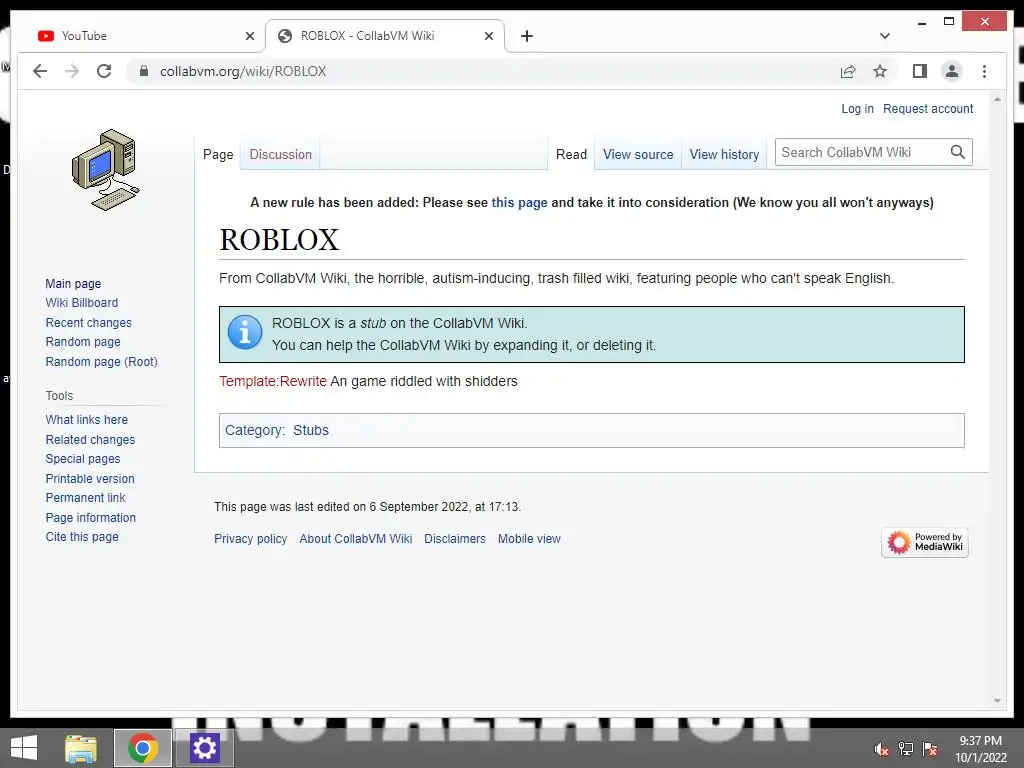Image resolution: width=1024 pixels, height=768 pixels.
Task: Click the wiki search magnifier icon
Action: tap(957, 152)
